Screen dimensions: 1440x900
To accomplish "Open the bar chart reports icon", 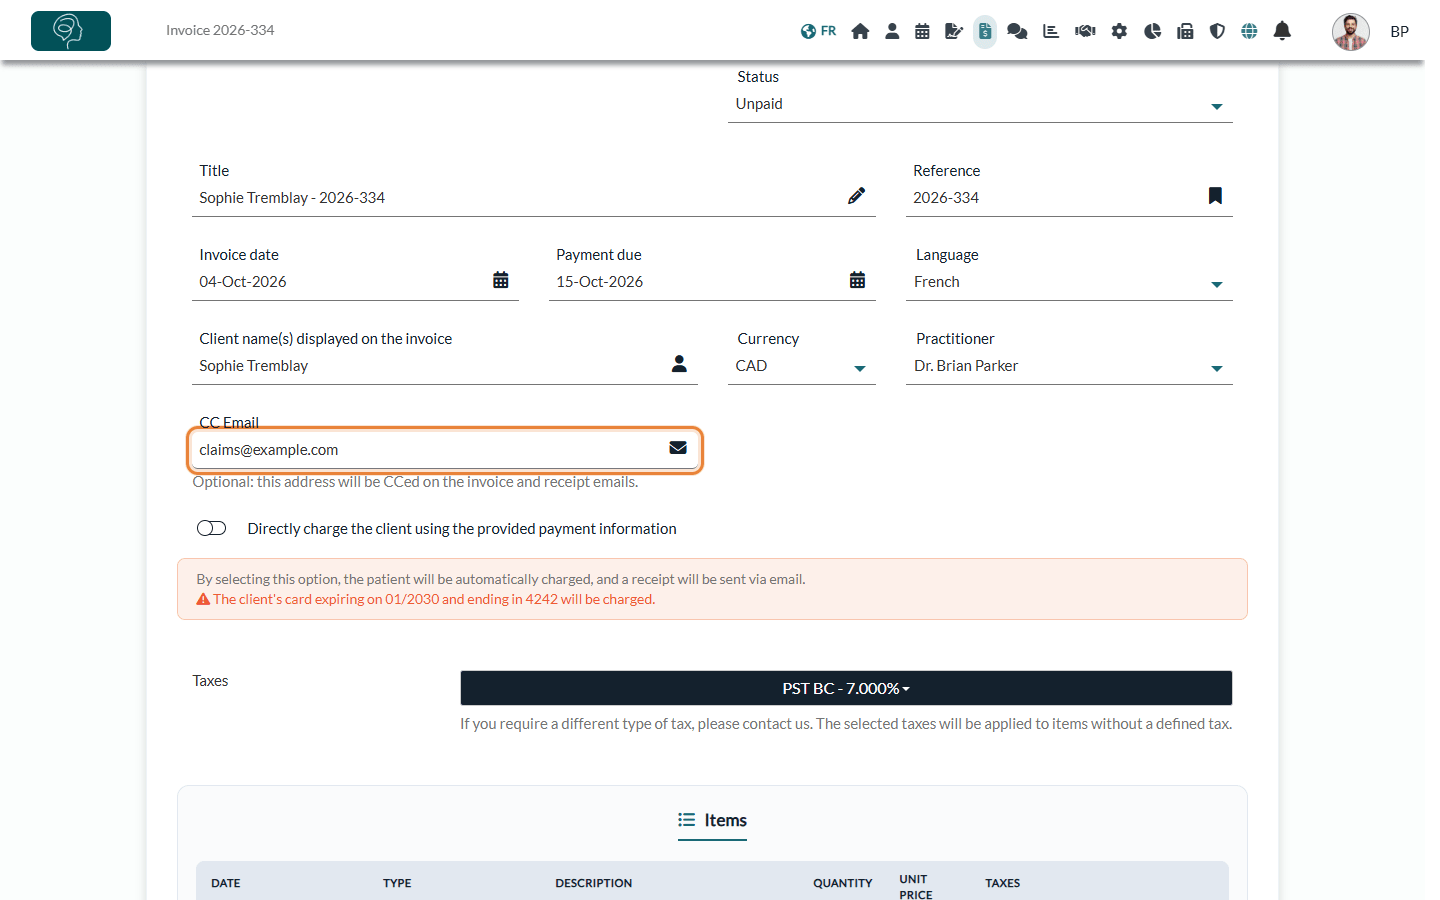I will coord(1051,31).
